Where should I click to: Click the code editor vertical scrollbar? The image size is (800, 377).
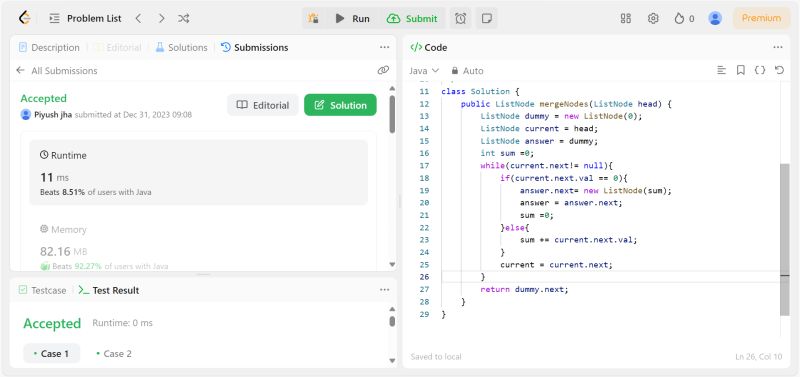tap(785, 240)
